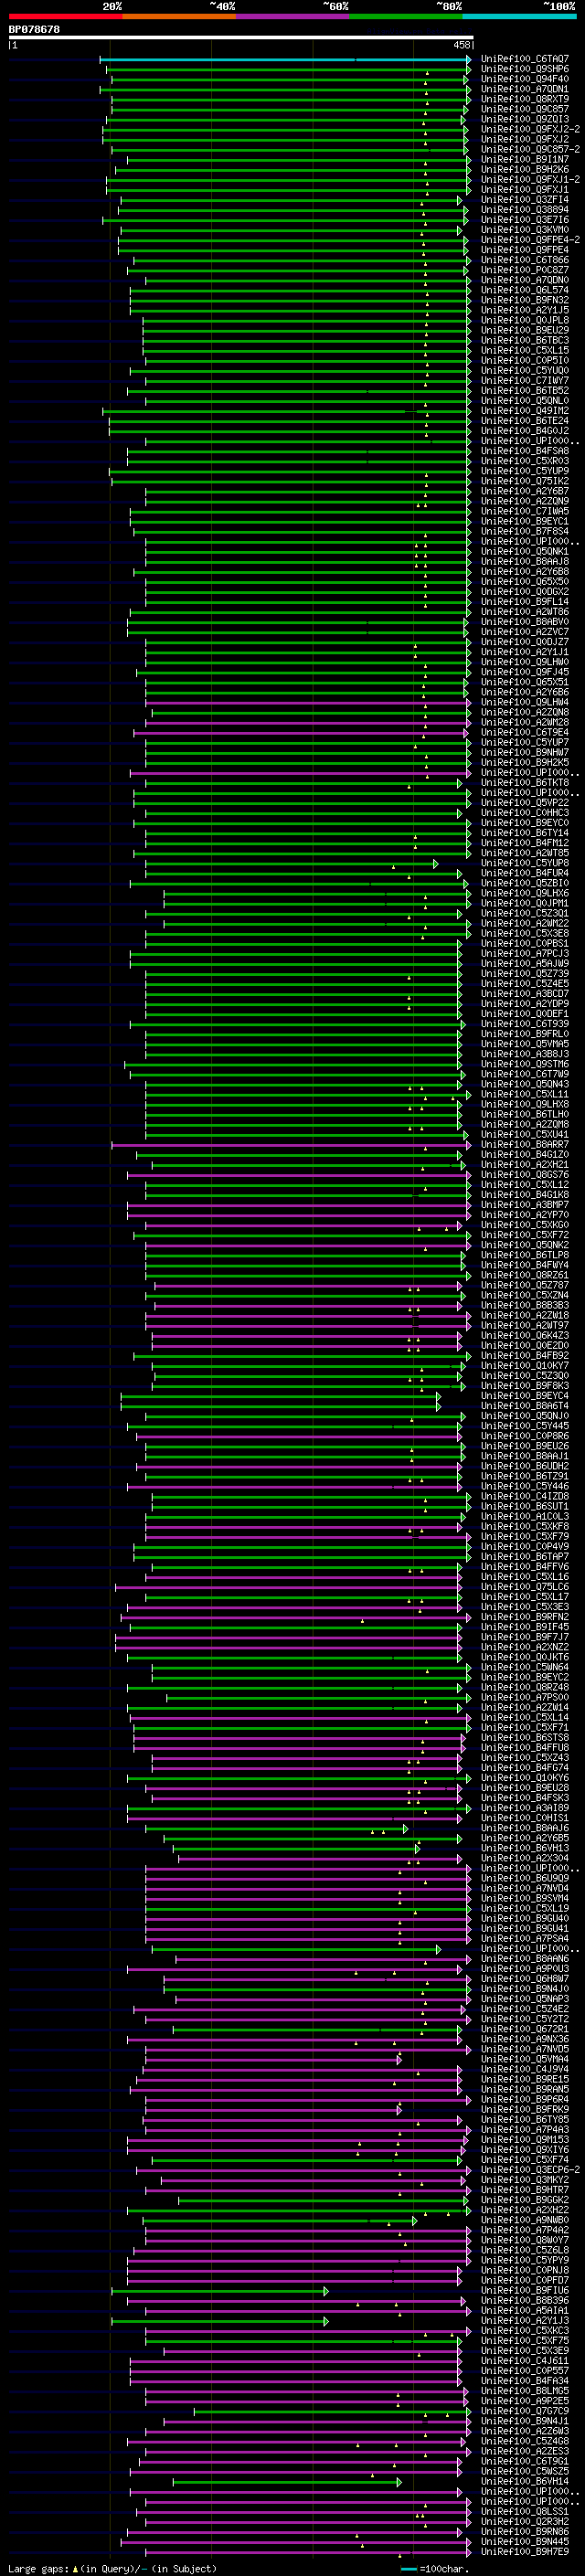Image resolution: width=585 pixels, height=2576 pixels.
Task: Choose entry UniRef100_B9EU29
Action: tap(524, 331)
